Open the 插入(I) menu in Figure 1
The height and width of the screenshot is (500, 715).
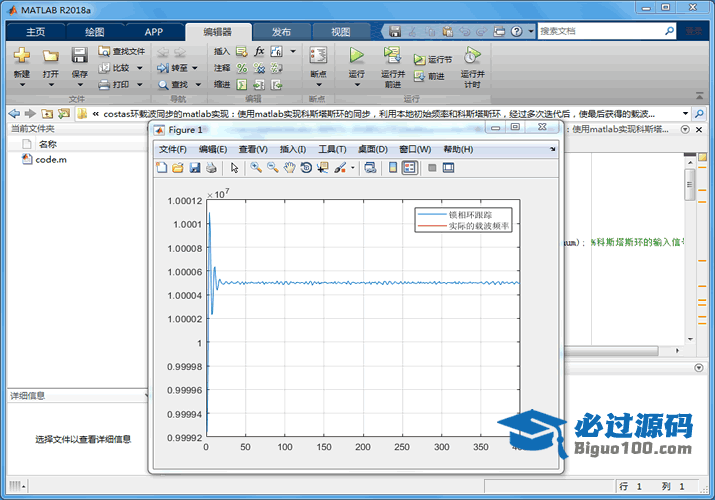pos(293,149)
